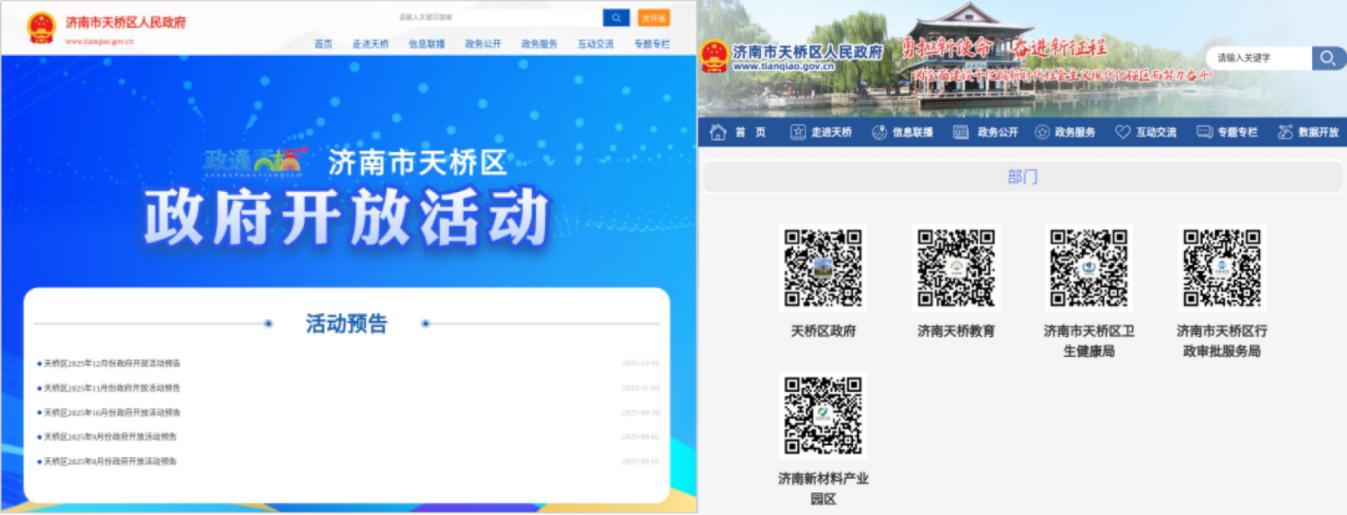Click the 天桥区政府 QR code image
This screenshot has width=1347, height=515.
coord(823,268)
